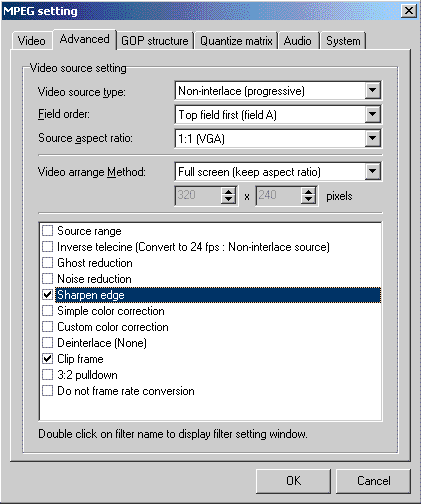Open the System tab
421x504 pixels.
[343, 41]
